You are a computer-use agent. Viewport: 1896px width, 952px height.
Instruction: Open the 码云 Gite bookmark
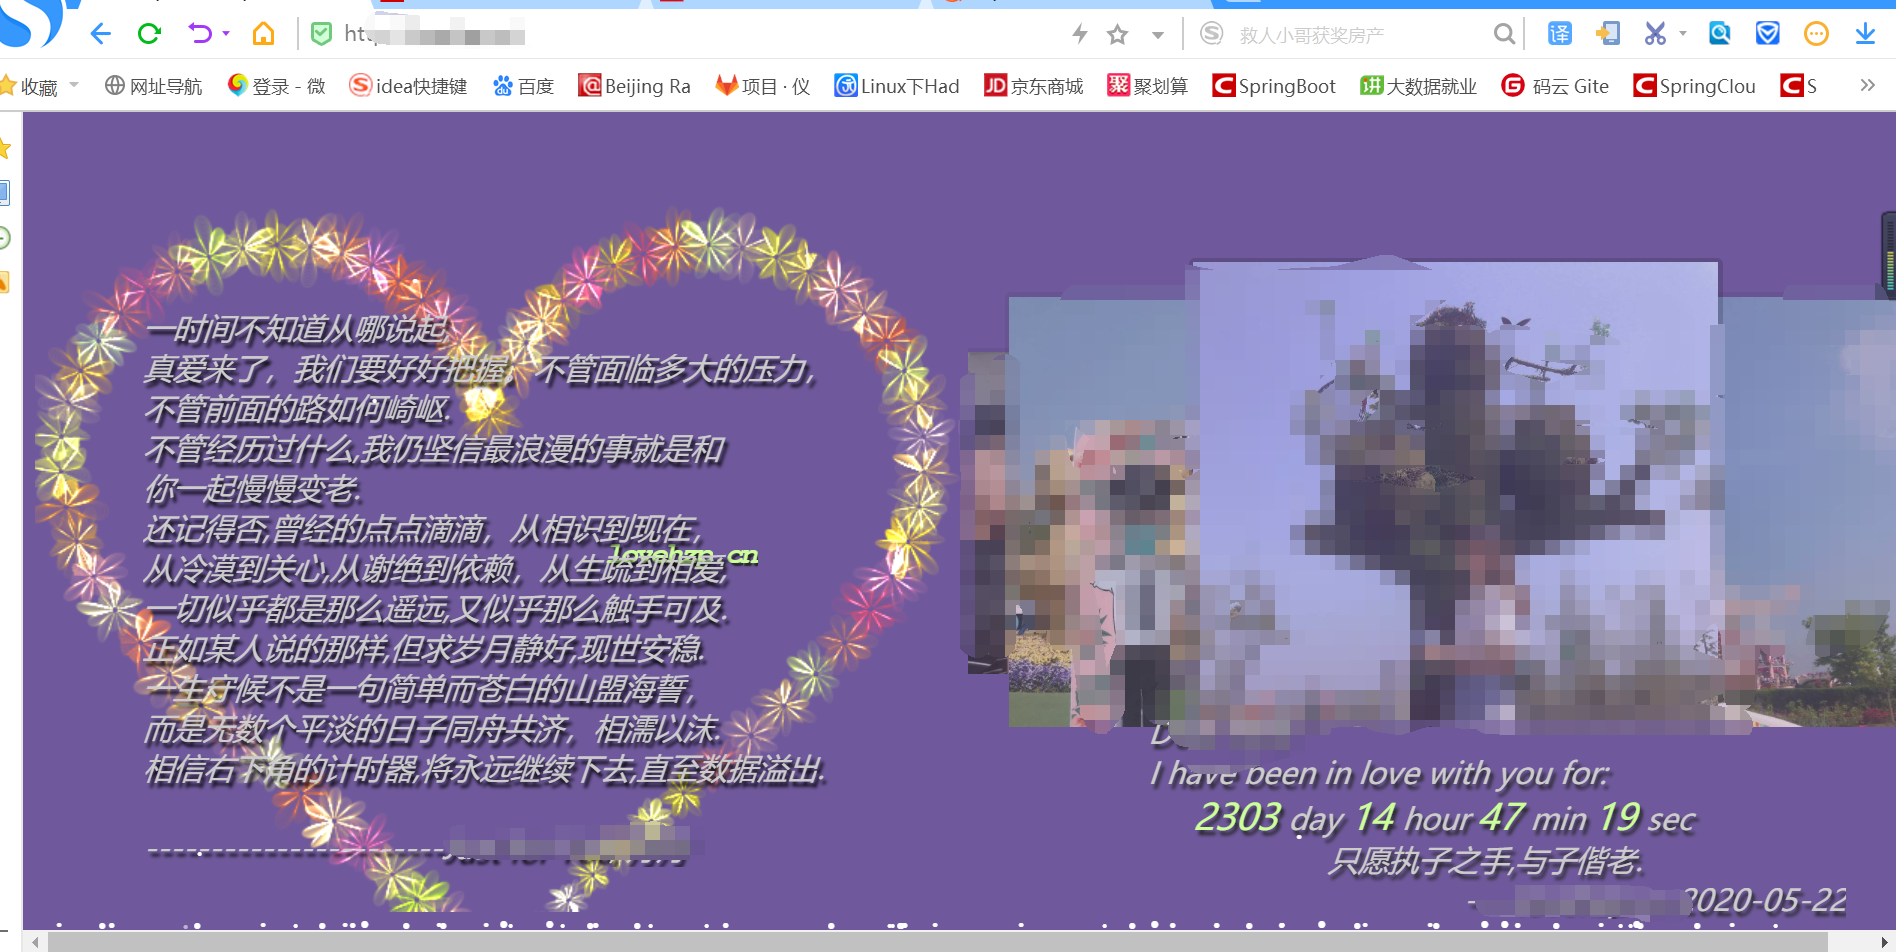[1555, 86]
